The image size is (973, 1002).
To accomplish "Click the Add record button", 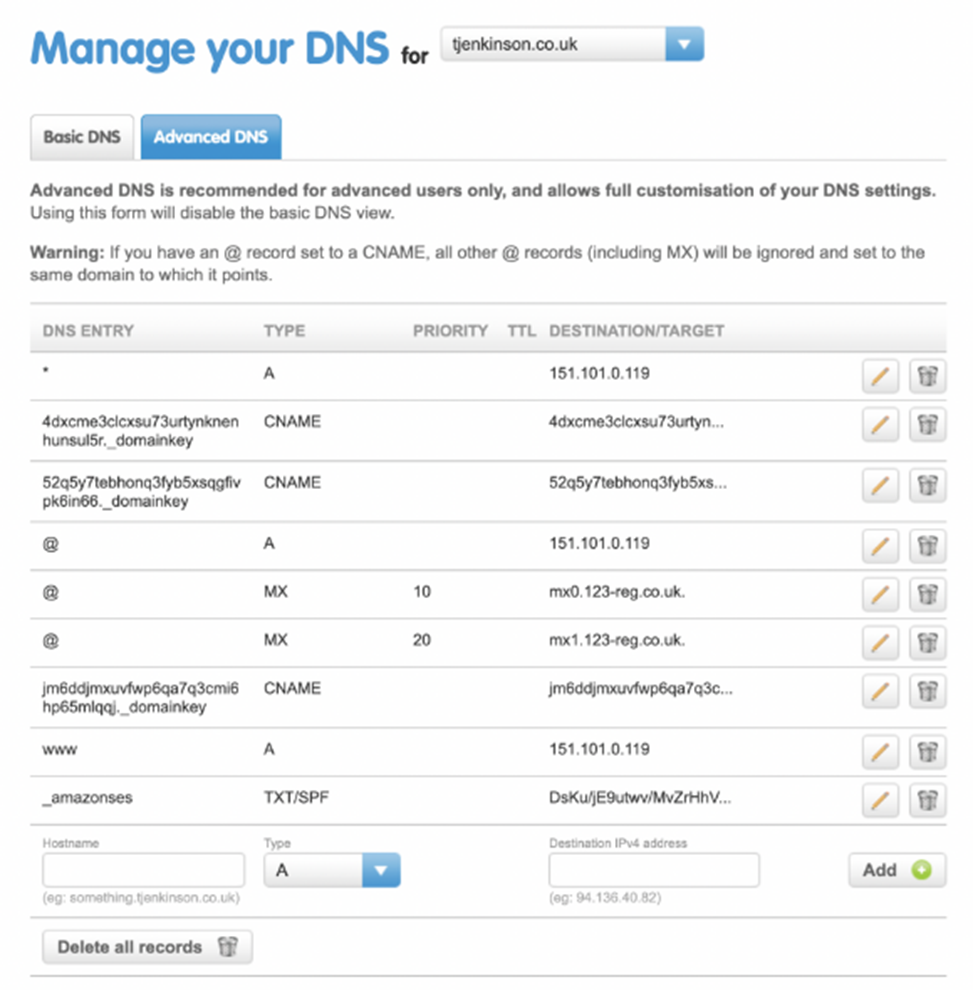I will point(896,870).
